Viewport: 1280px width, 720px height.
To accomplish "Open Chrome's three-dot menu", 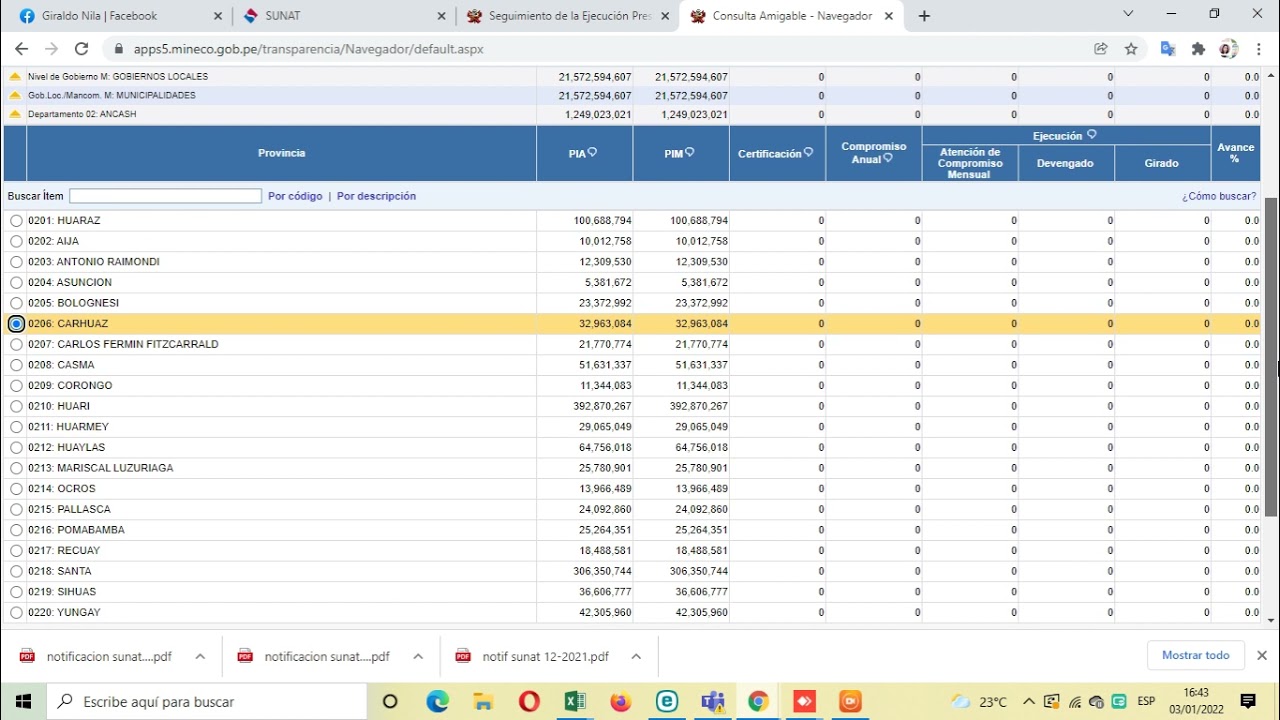I will tap(1259, 48).
